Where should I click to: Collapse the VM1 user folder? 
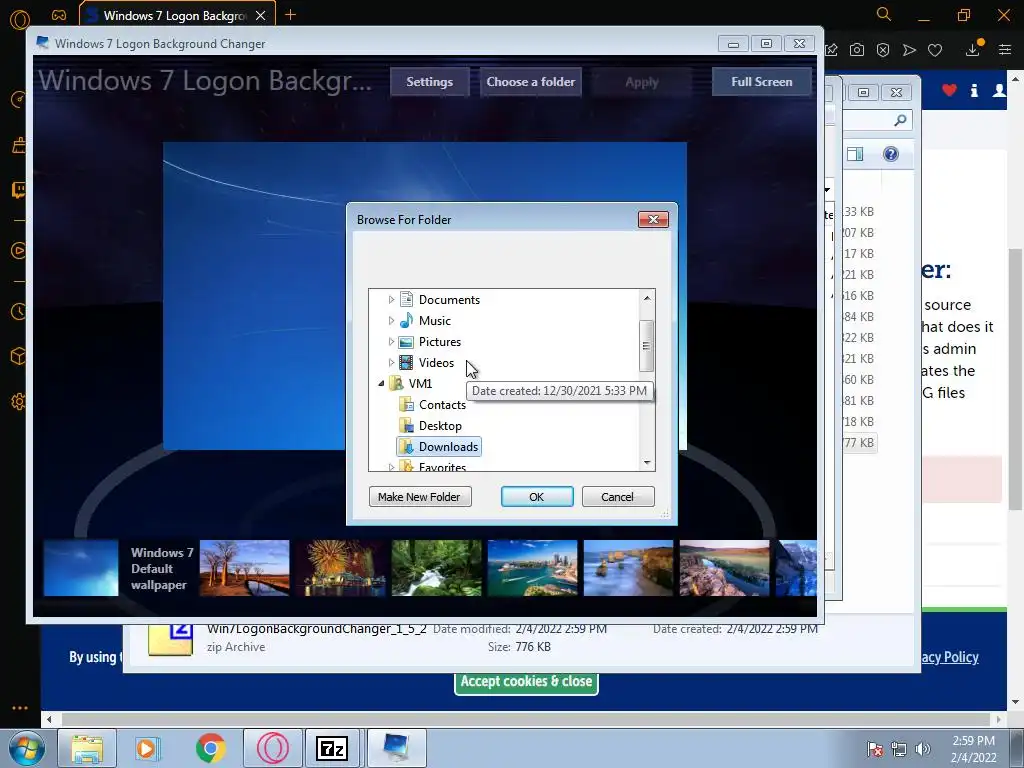click(x=381, y=383)
